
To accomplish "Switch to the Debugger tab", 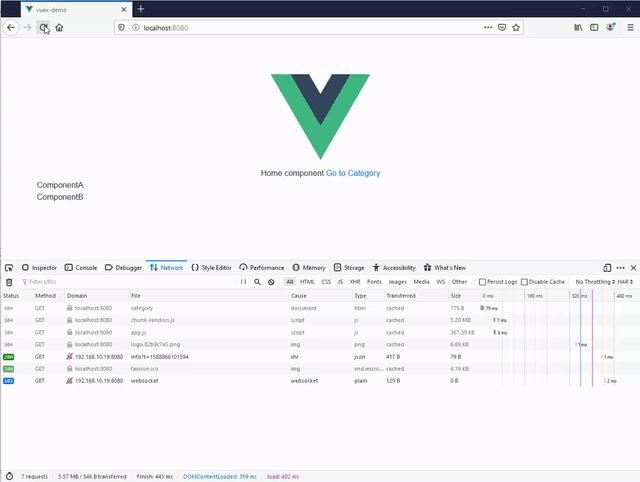I will pyautogui.click(x=123, y=268).
